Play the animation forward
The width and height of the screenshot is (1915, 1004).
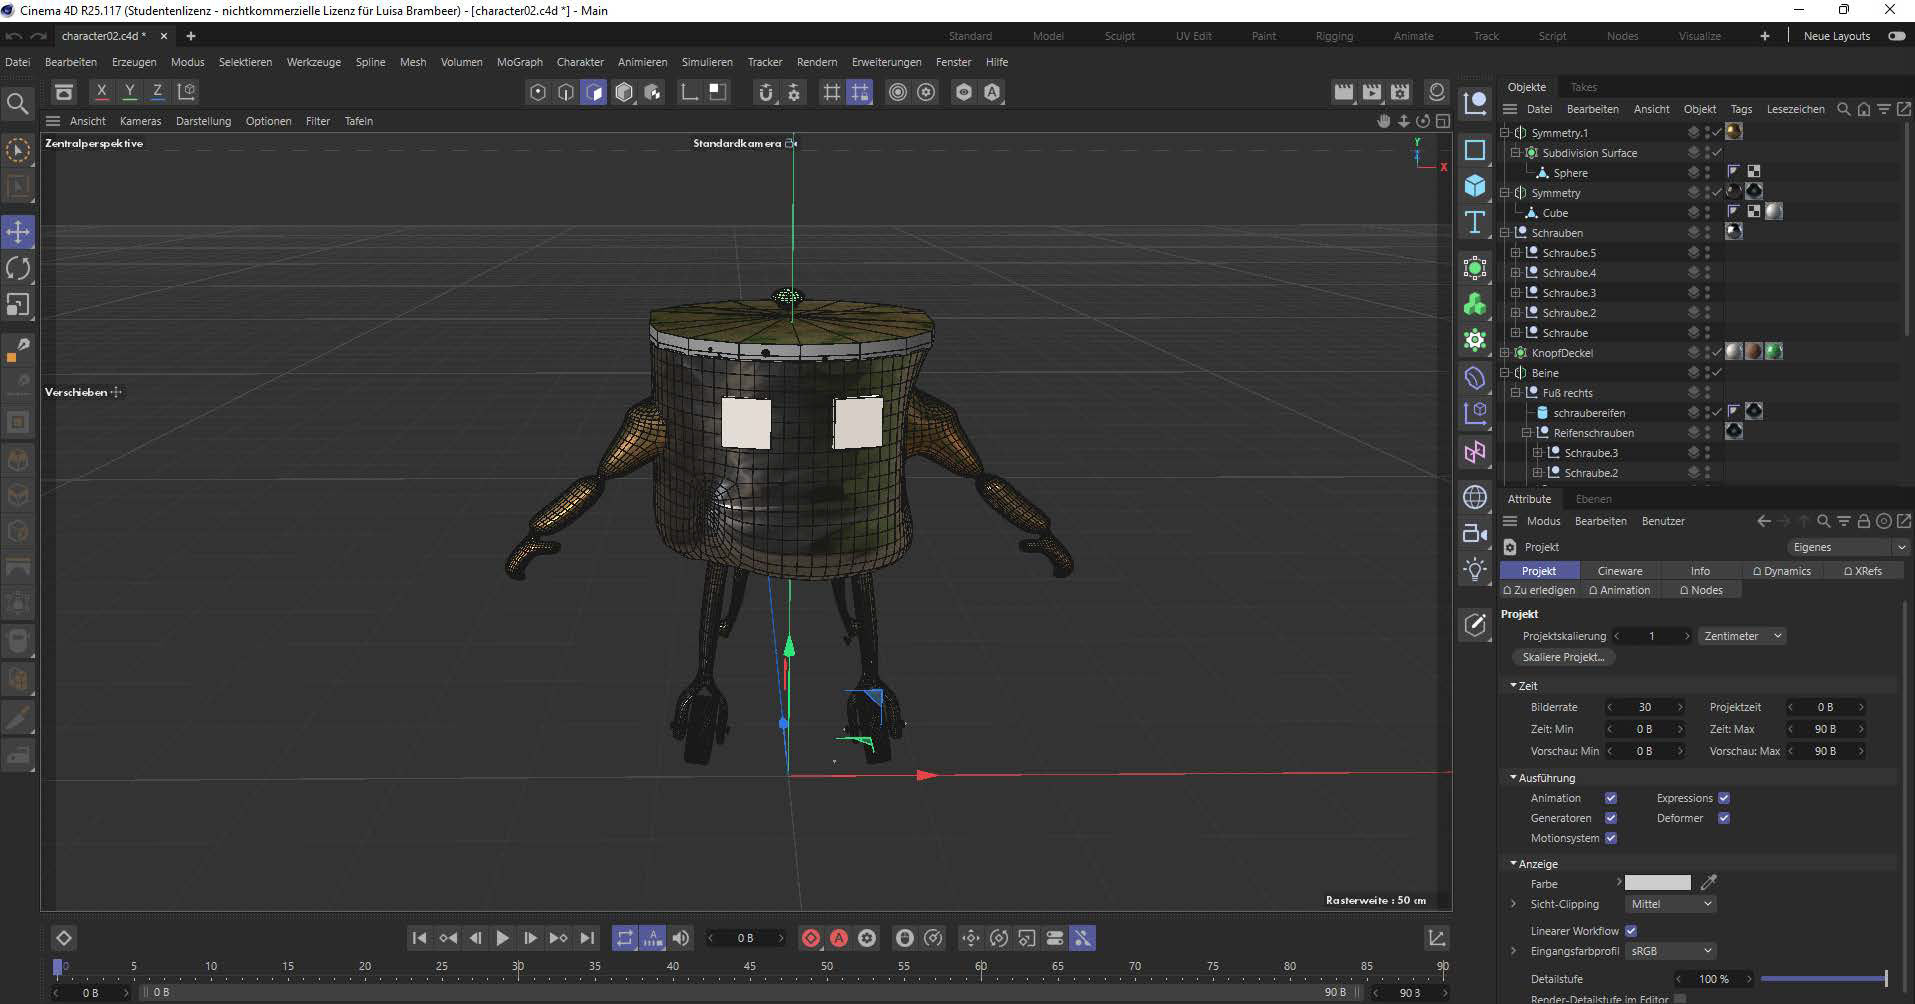click(x=503, y=938)
